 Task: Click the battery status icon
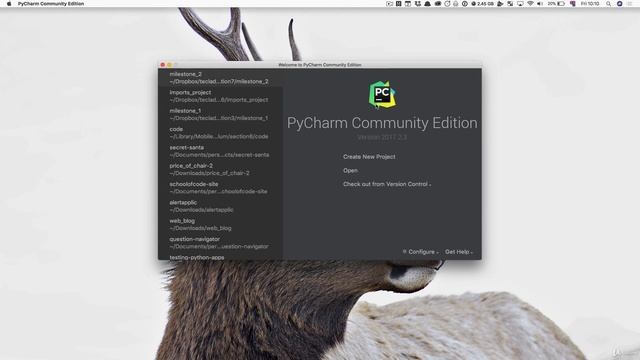pyautogui.click(x=561, y=4)
